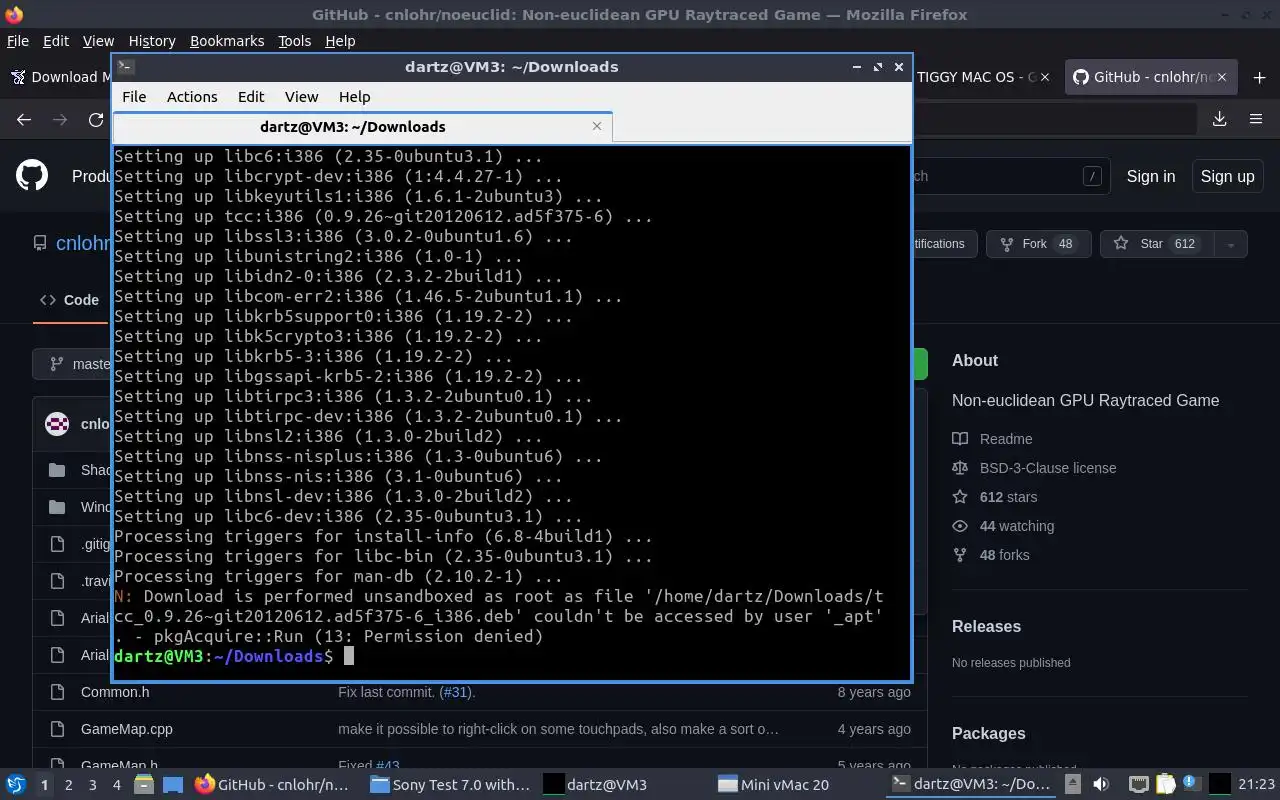Click the Shaders folder icon

coord(57,470)
